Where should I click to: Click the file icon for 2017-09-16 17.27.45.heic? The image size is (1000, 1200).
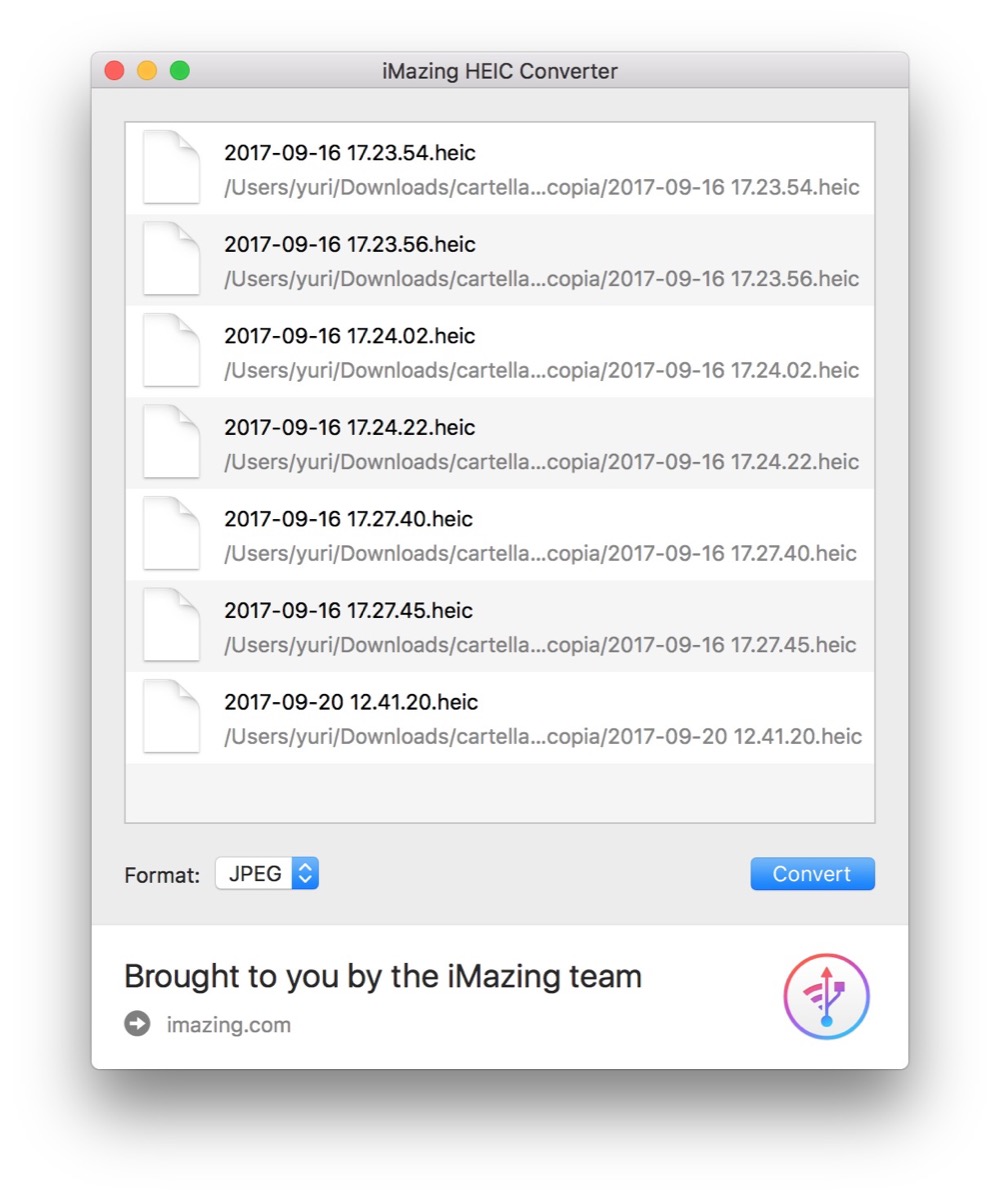pos(171,625)
